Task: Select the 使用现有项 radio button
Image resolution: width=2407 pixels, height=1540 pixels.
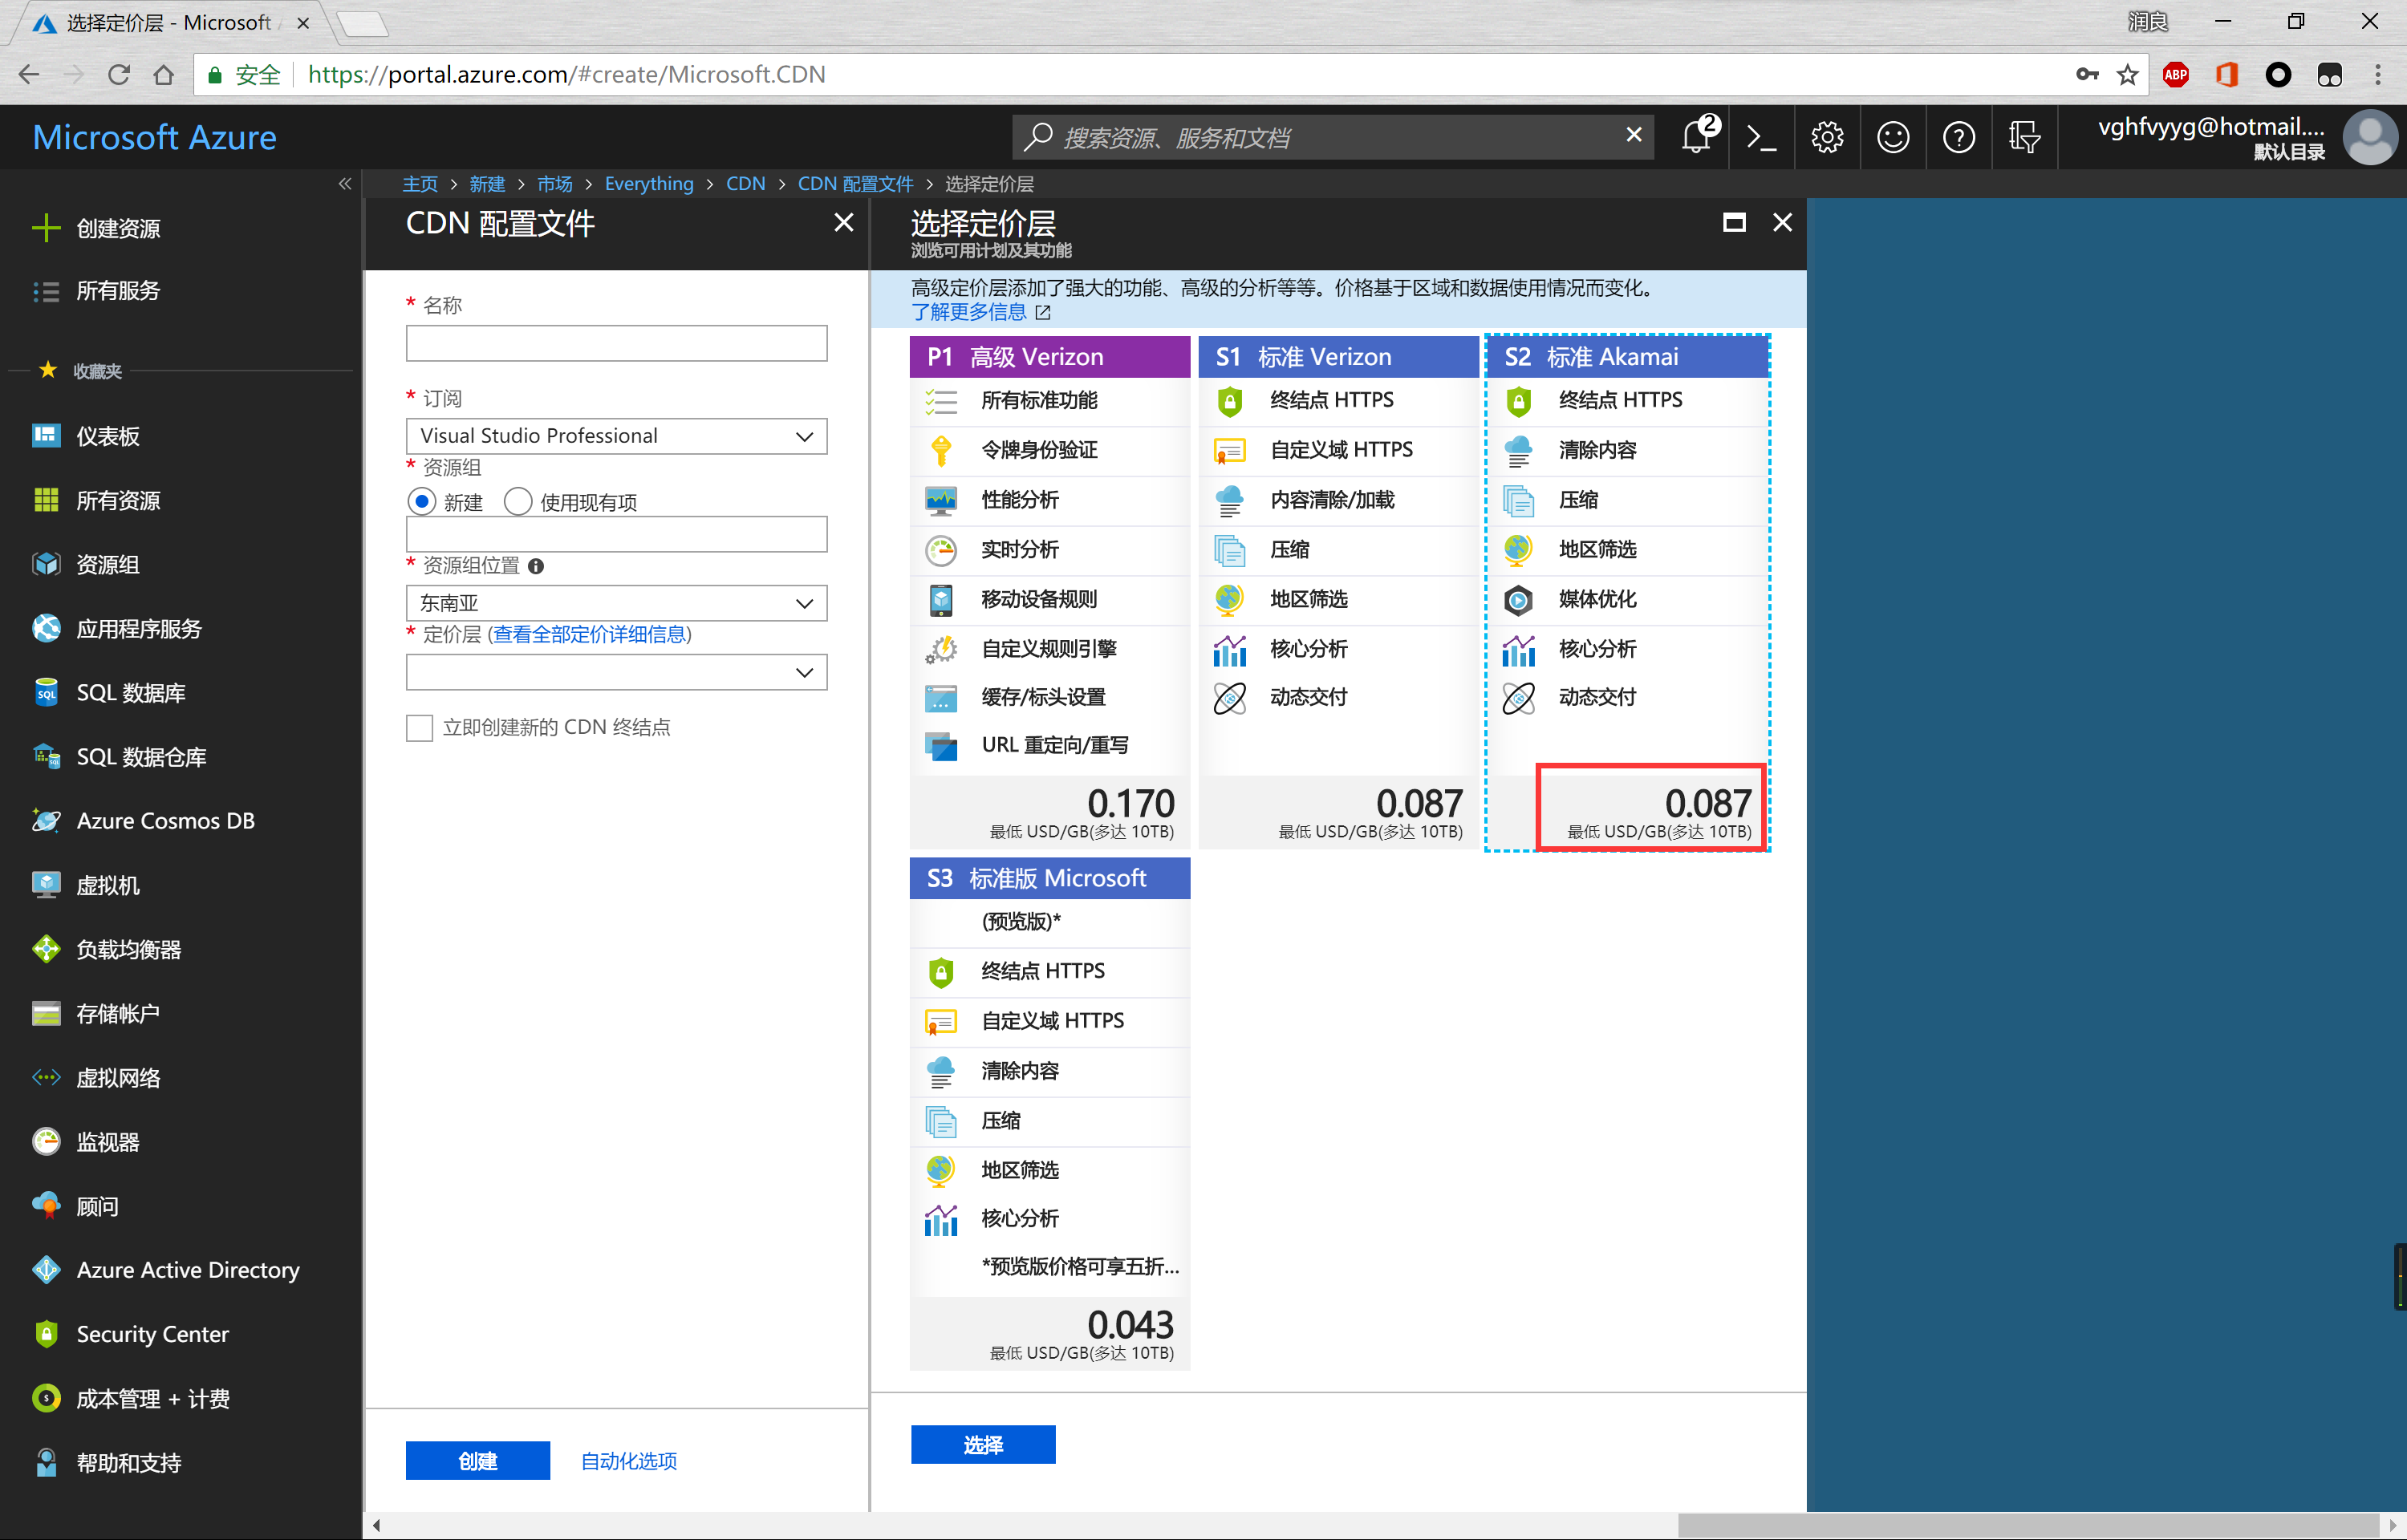Action: tap(518, 501)
